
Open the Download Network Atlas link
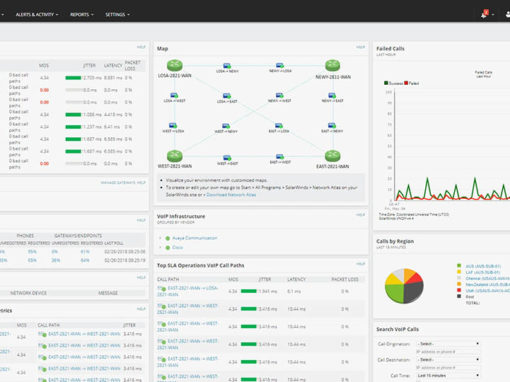[231, 195]
